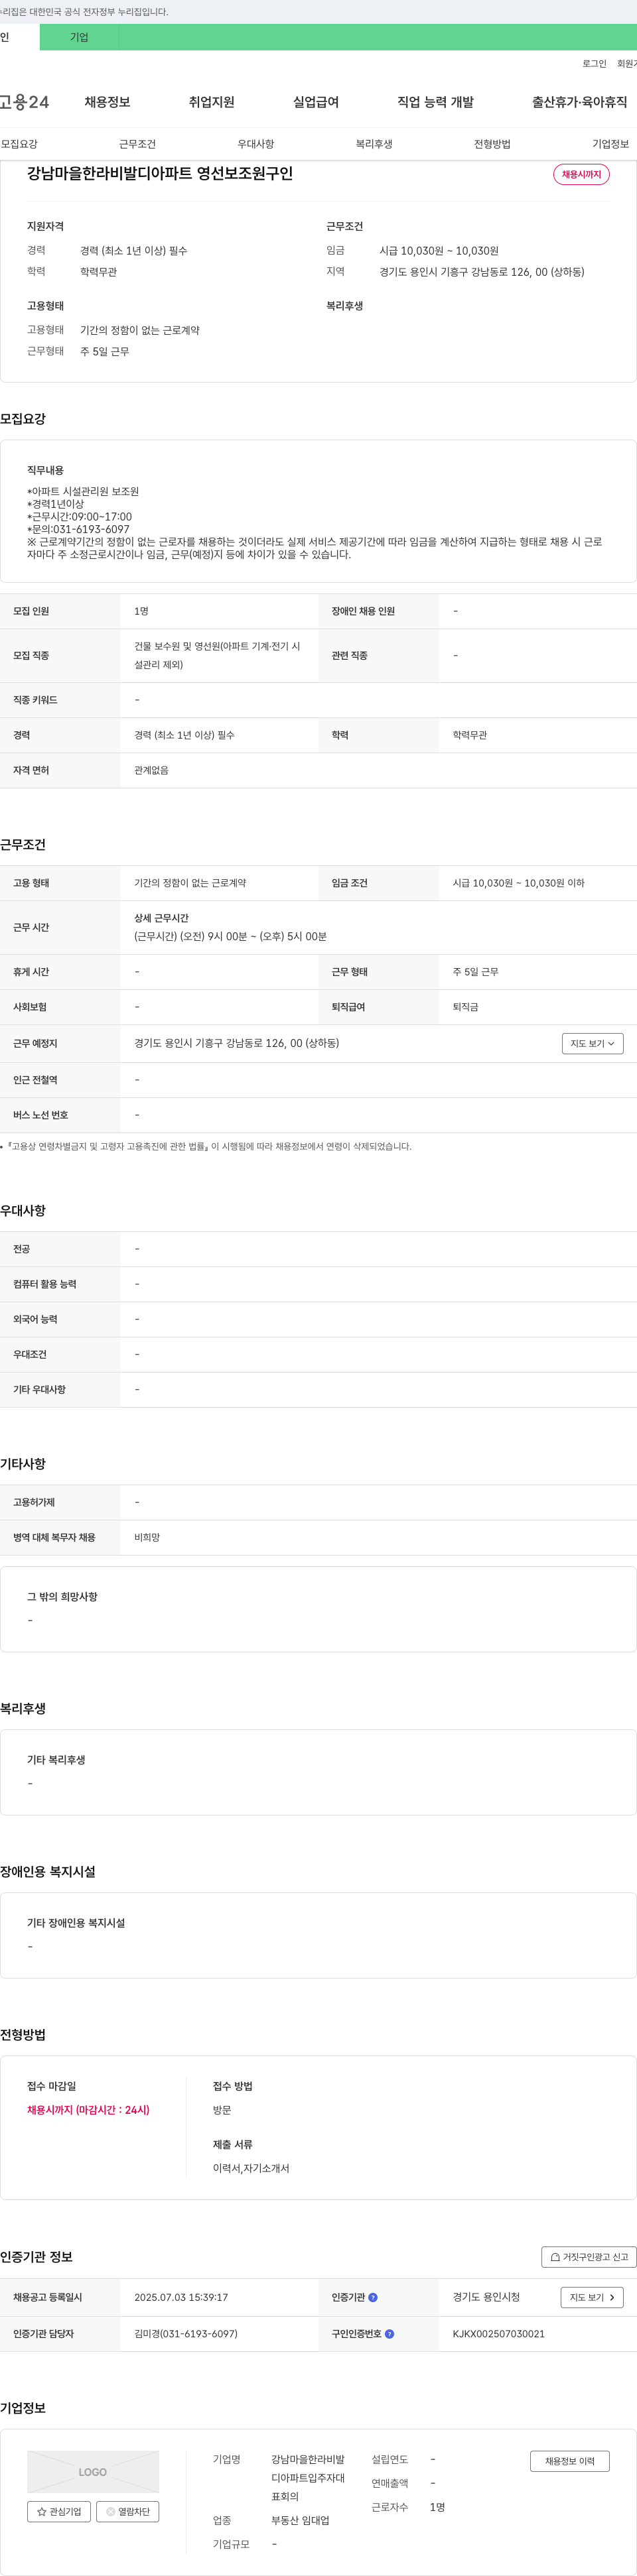Click 퇴직금 value in 퇴직급여 row
637x2576 pixels.
click(x=465, y=1007)
